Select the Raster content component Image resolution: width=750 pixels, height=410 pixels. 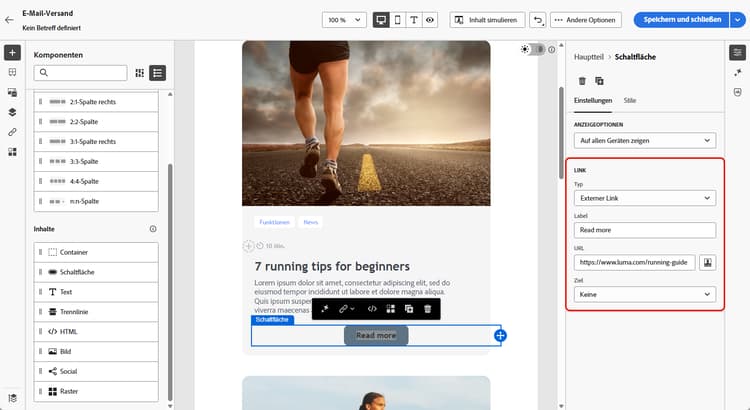96,391
